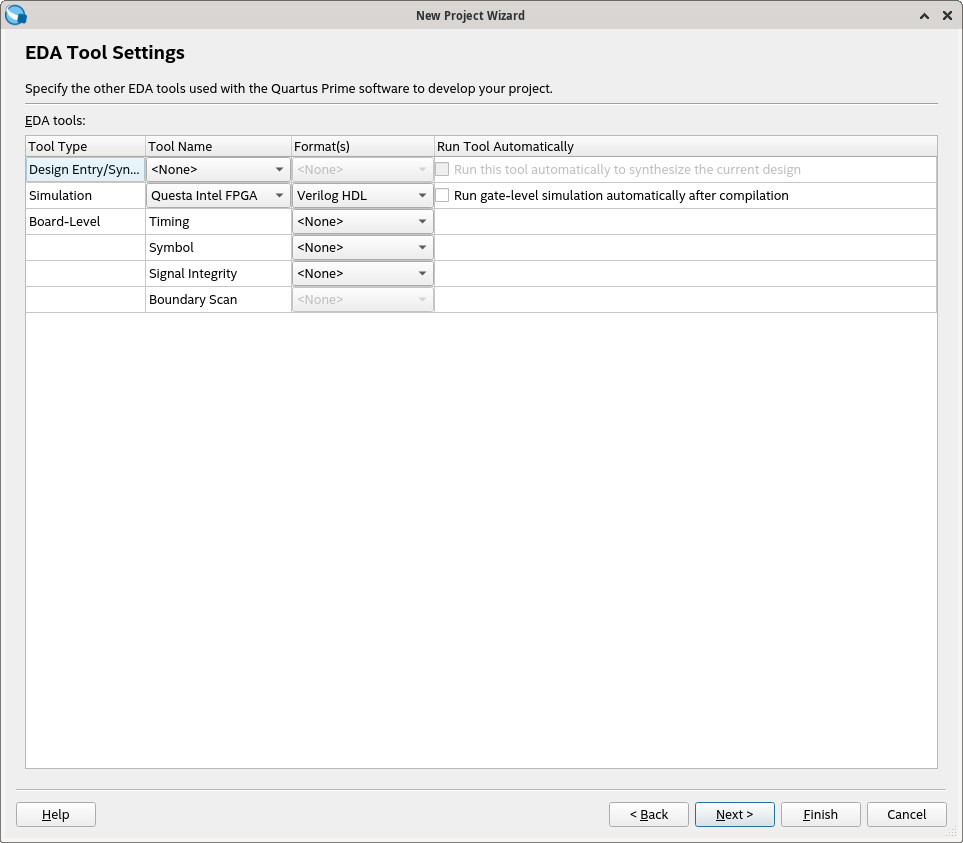963x843 pixels.
Task: Select the Design Entry/Syn... row cell
Action: (85, 169)
